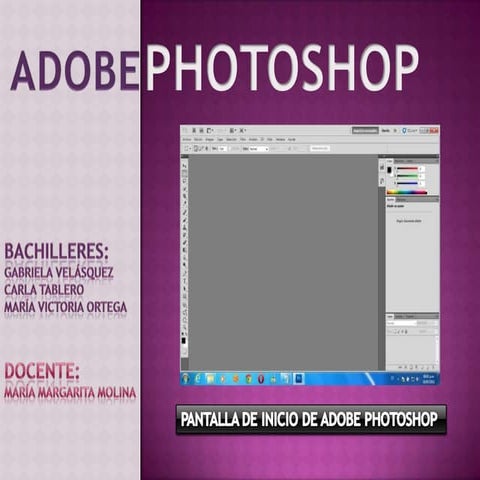Open the Screen Mode dropdown icon
Screen dimensions: 480x480
coord(242,130)
